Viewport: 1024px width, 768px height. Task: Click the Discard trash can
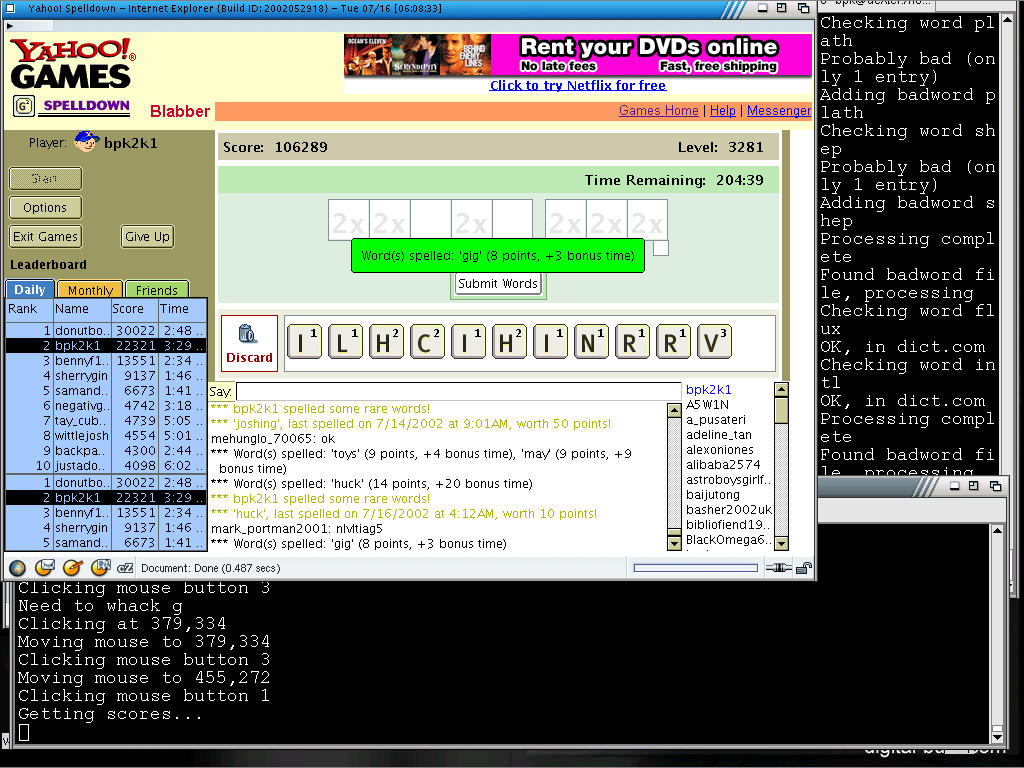coord(249,344)
